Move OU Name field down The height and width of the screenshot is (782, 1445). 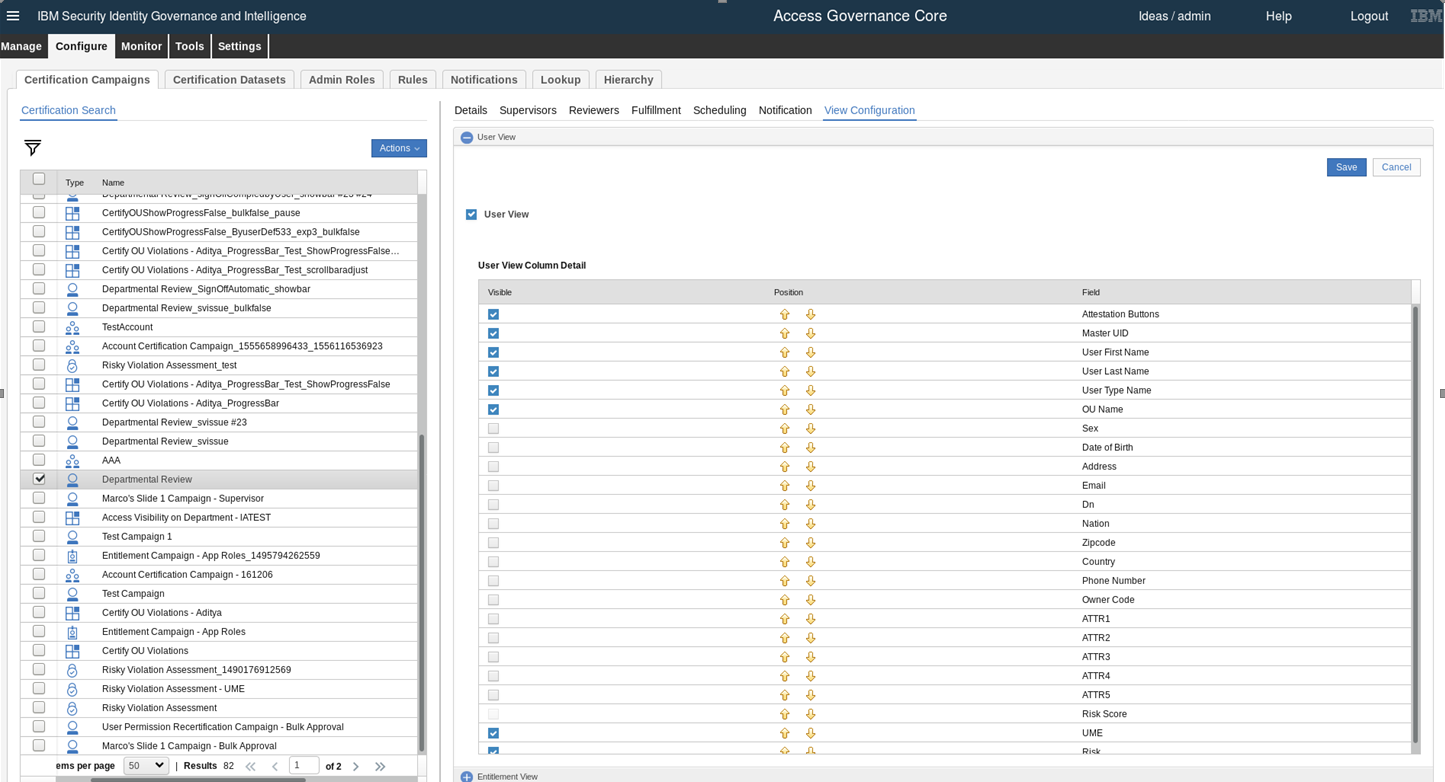(811, 409)
